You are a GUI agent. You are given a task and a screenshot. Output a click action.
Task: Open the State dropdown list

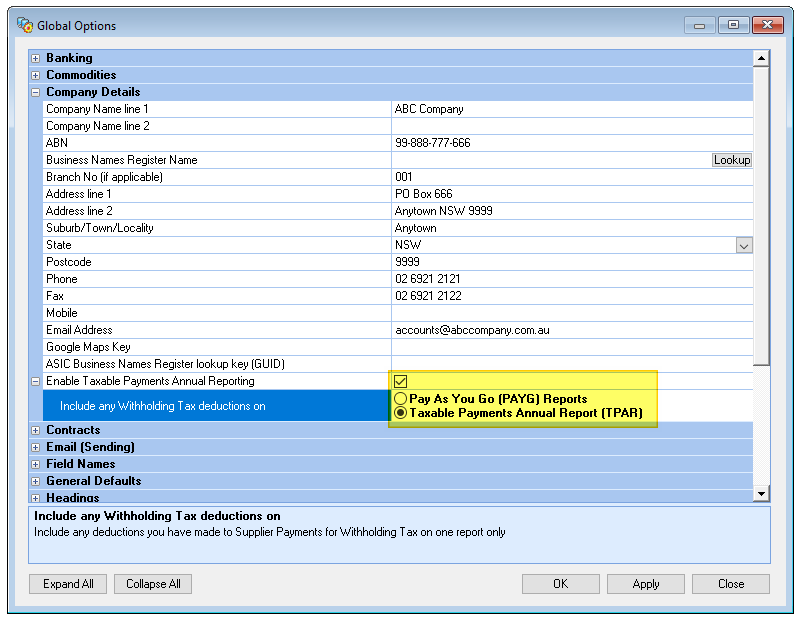pyautogui.click(x=743, y=245)
